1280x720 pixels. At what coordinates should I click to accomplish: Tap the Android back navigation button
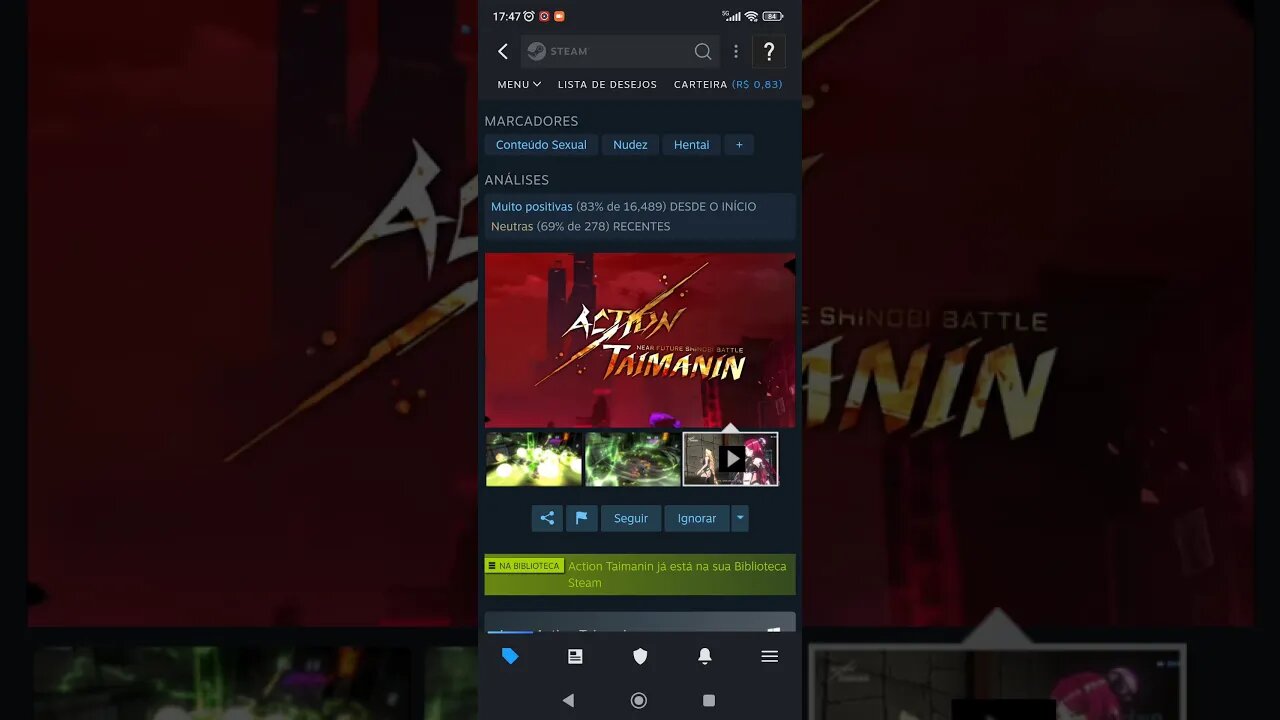click(x=568, y=700)
